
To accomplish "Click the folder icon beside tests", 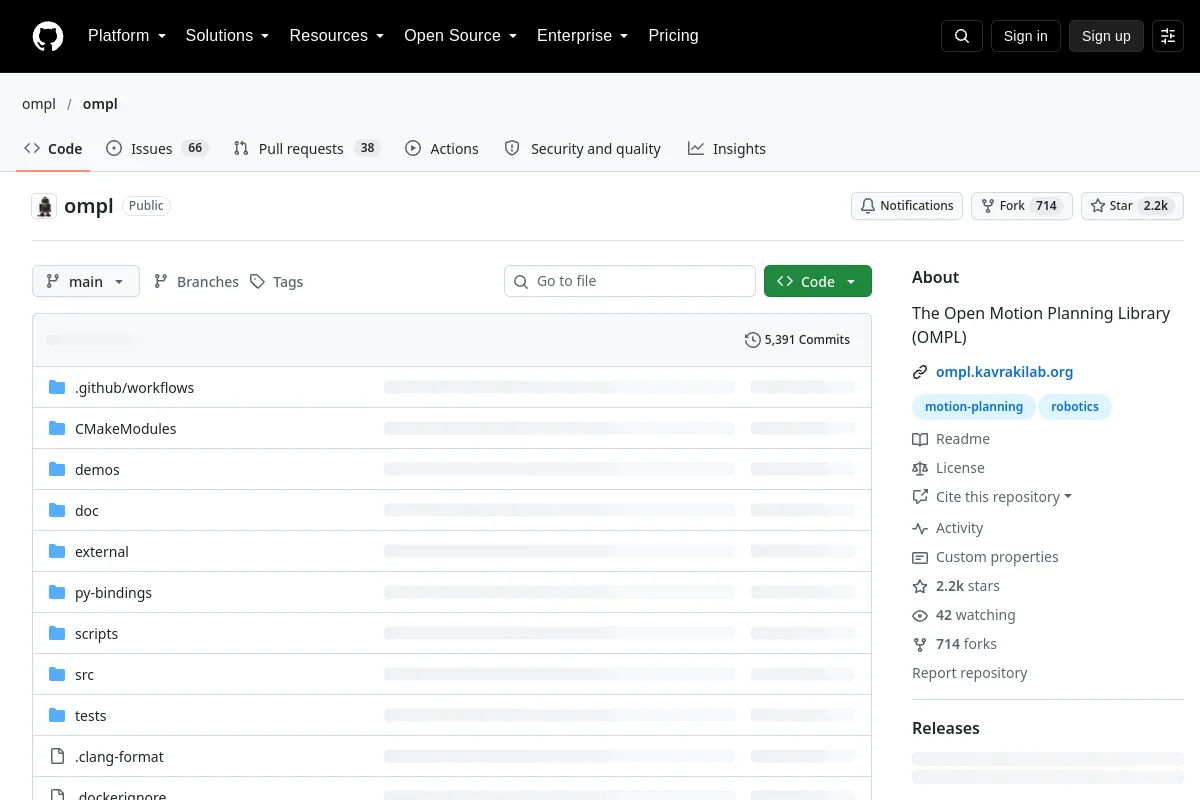I will [x=57, y=715].
